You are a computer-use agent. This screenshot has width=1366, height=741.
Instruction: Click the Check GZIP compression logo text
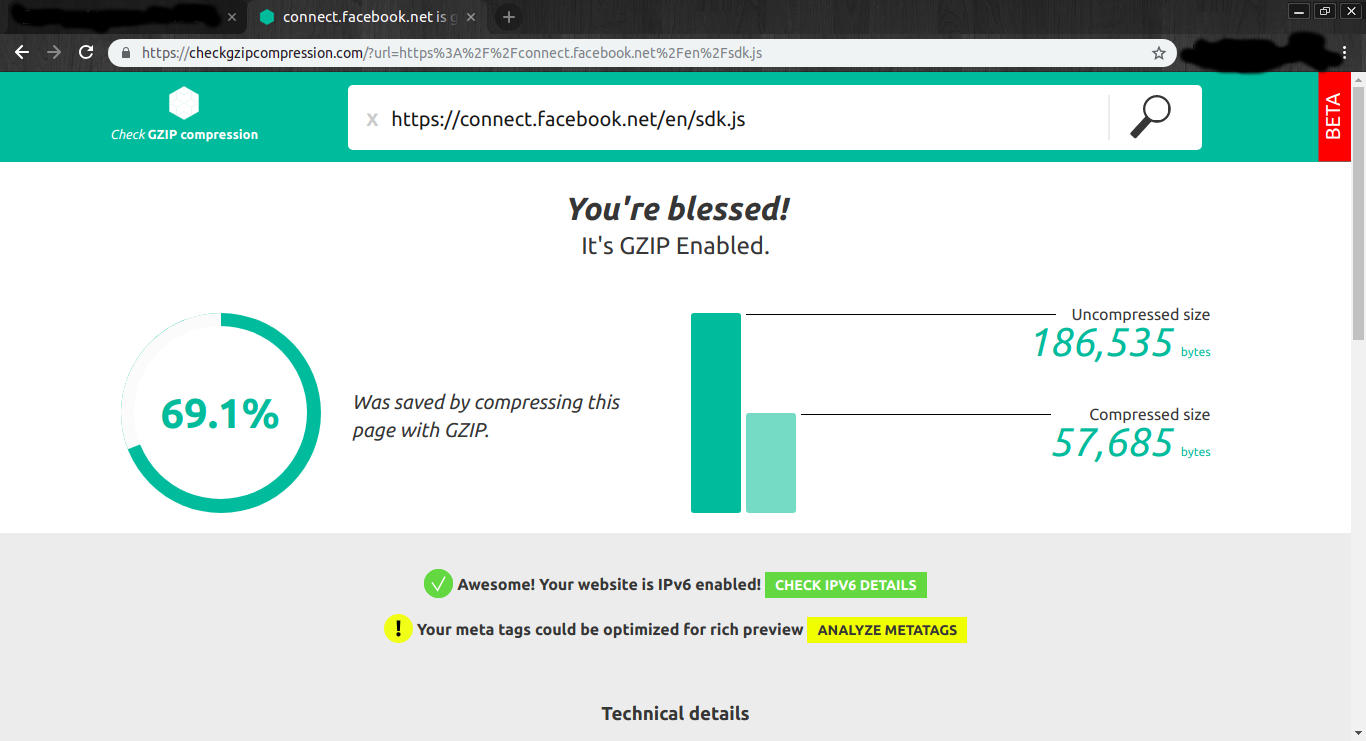pyautogui.click(x=184, y=134)
